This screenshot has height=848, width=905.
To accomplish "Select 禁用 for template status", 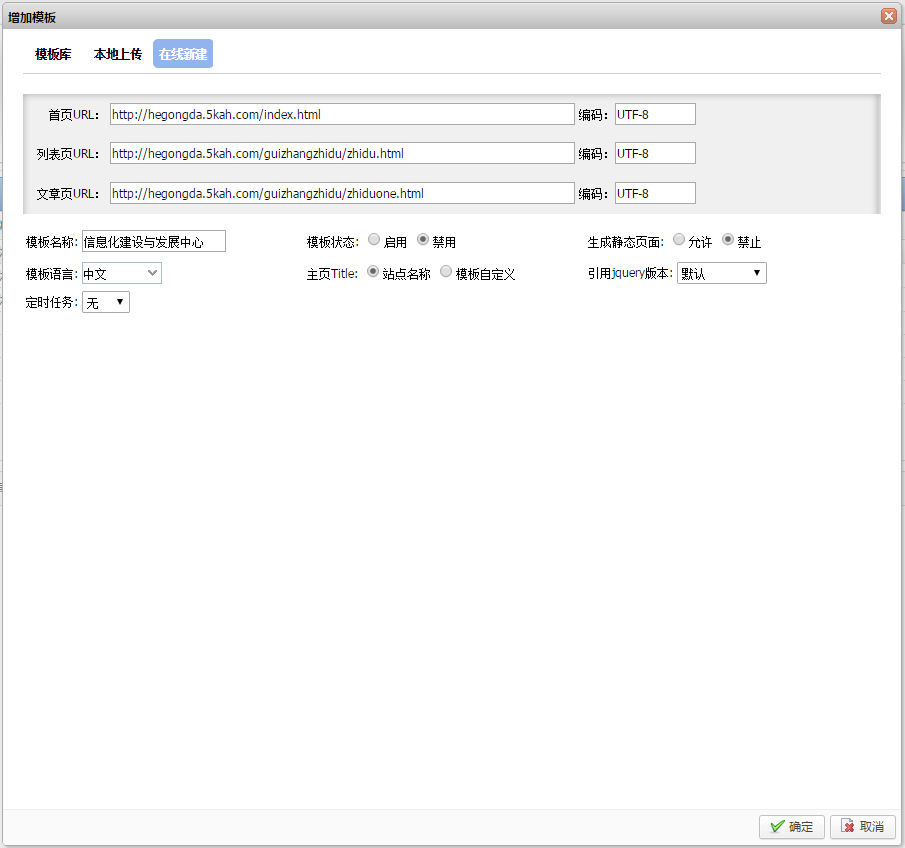I will tap(423, 240).
